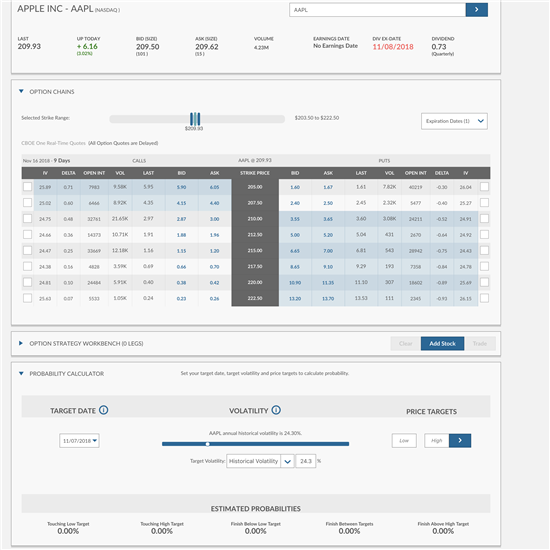The image size is (550, 550).
Task: Click call volume 21.65K at strike 210.00
Action: tap(120, 219)
